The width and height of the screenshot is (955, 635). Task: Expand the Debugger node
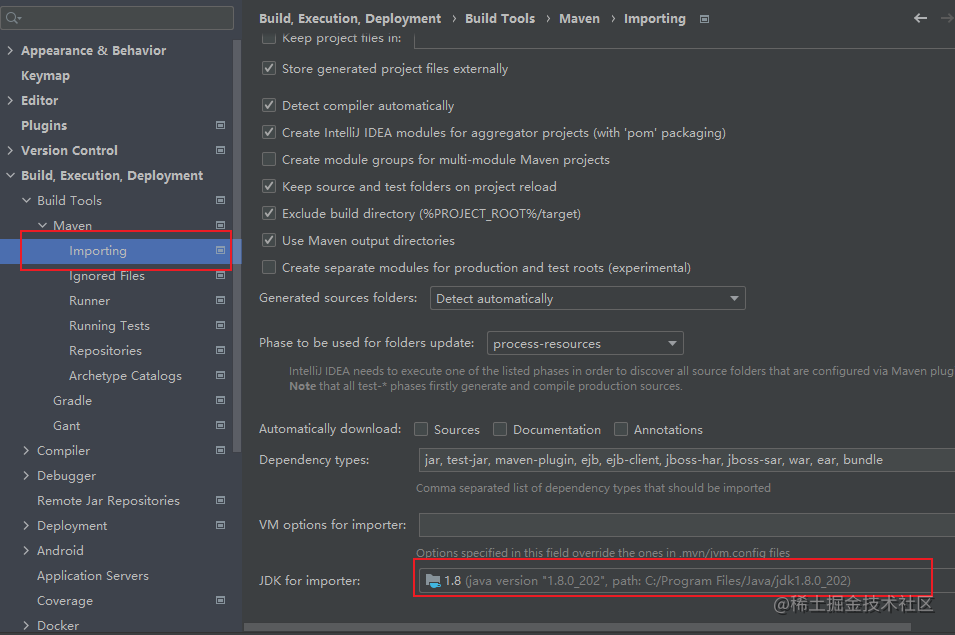[x=26, y=475]
